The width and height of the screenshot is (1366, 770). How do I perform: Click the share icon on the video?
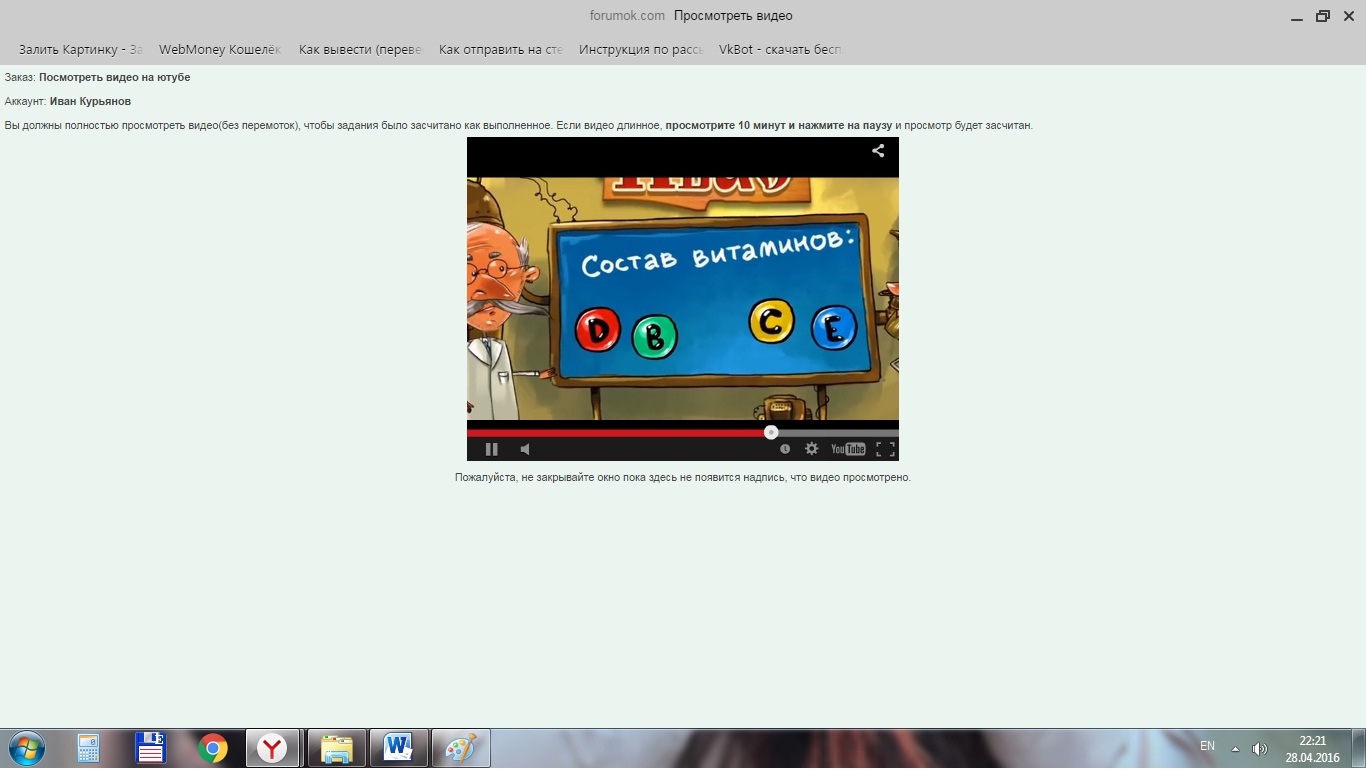click(878, 151)
